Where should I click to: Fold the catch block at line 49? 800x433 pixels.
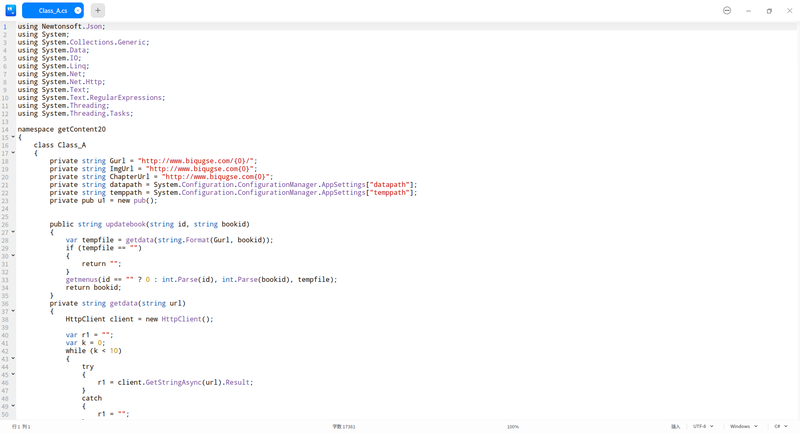[13, 406]
